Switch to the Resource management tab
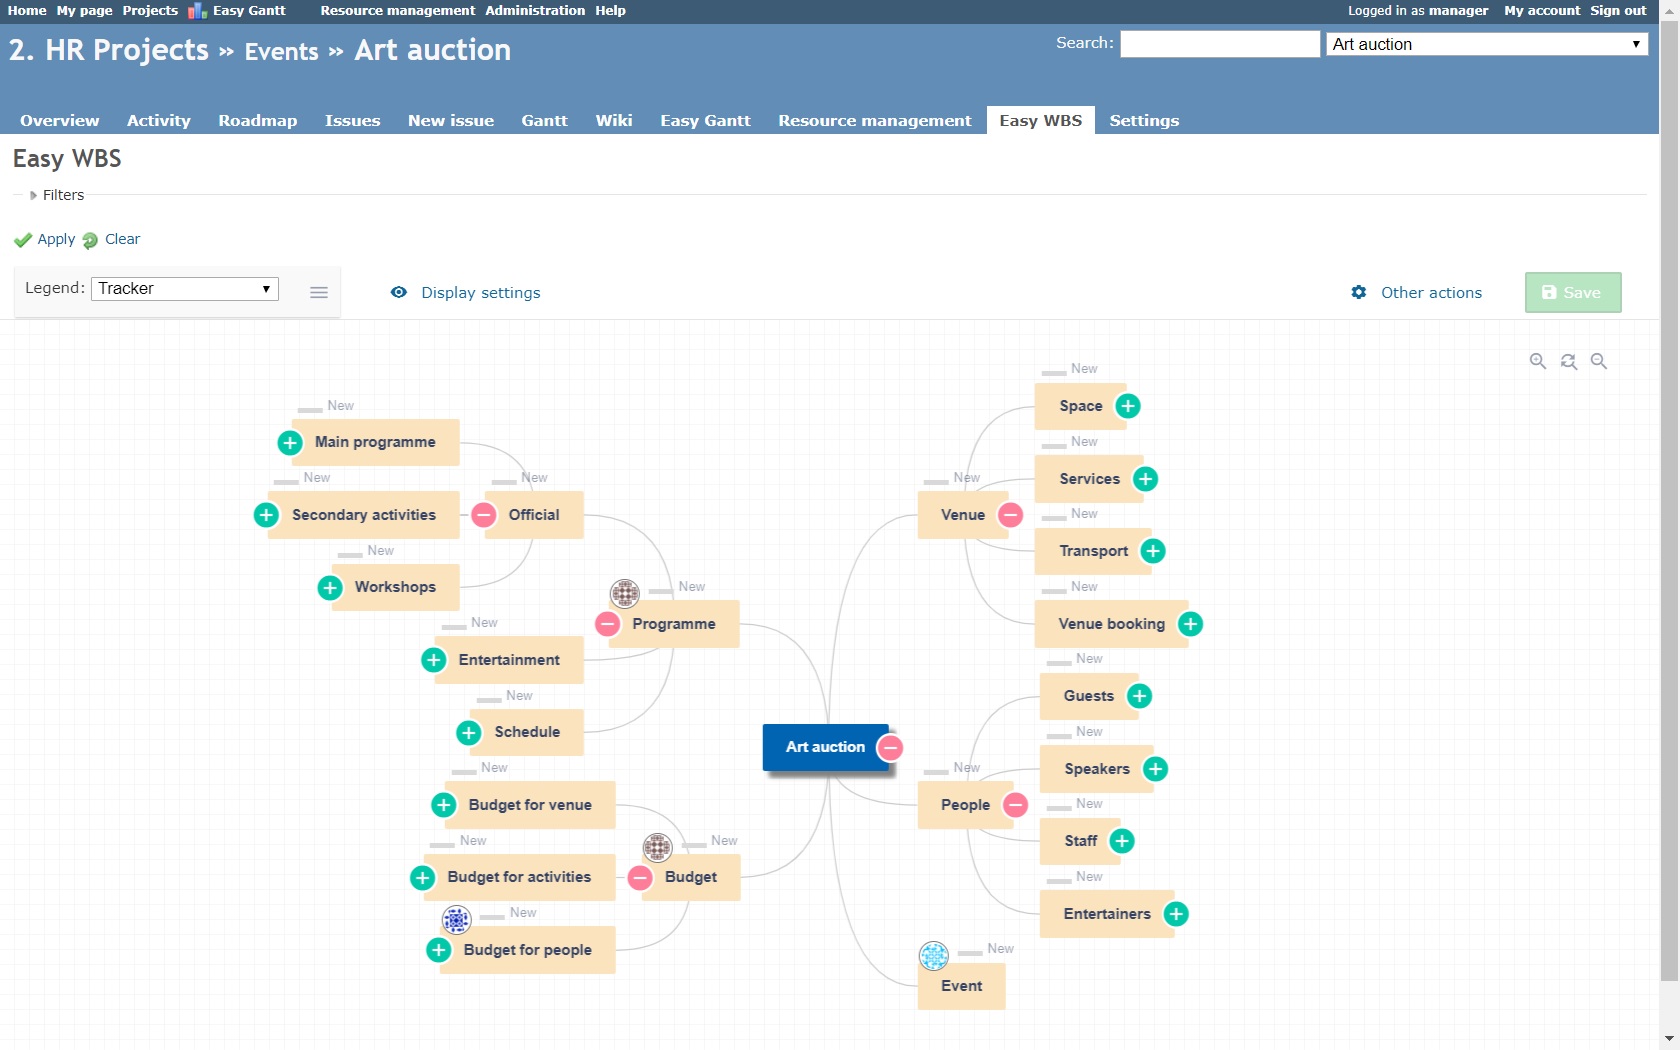The width and height of the screenshot is (1680, 1050). coord(874,120)
